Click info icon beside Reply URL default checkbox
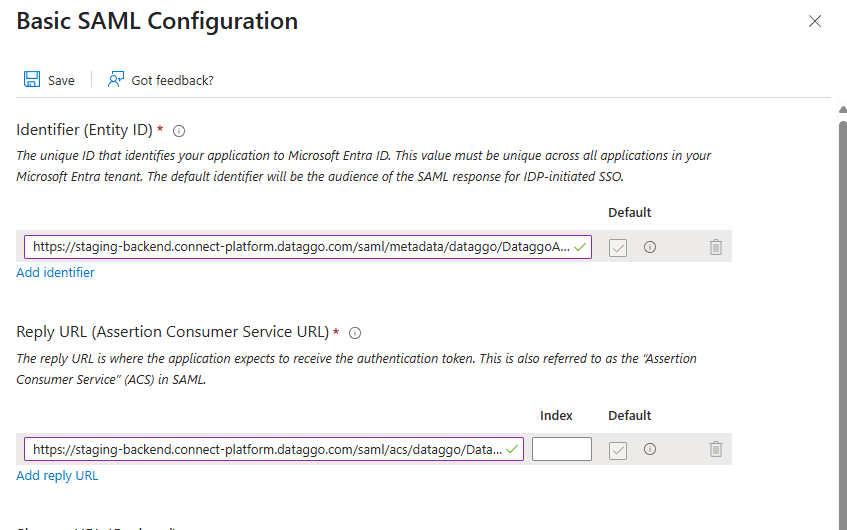847x530 pixels. (650, 449)
